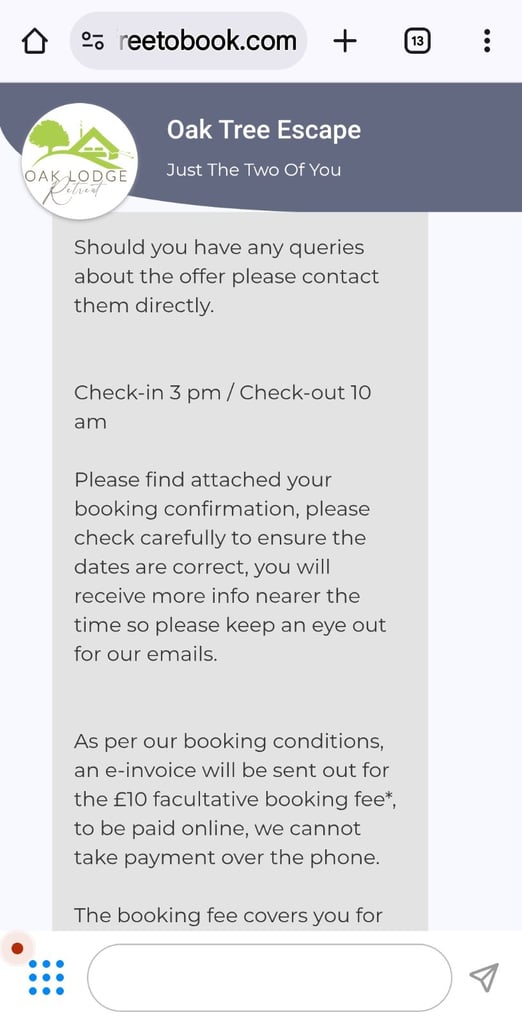Tap the browser home icon
This screenshot has height=1024, width=522.
pos(35,42)
